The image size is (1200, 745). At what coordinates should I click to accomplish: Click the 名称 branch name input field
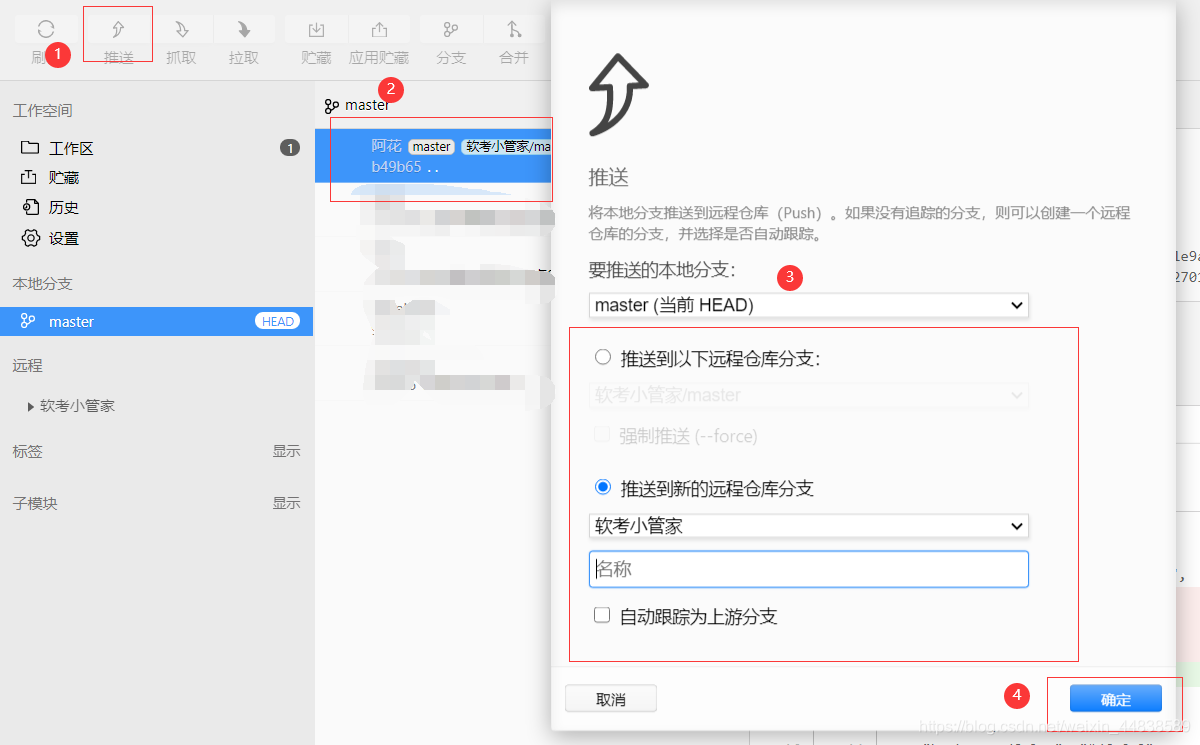(809, 569)
